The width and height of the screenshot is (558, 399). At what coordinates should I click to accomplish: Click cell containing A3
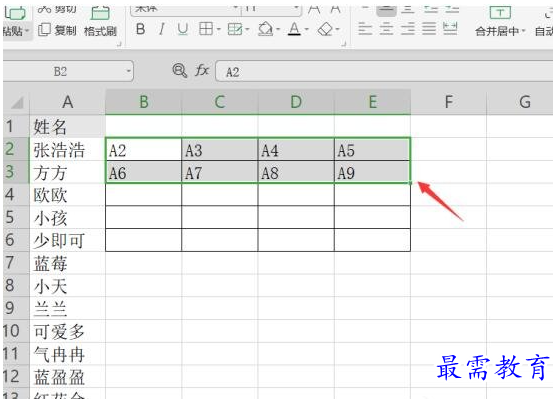pos(220,149)
